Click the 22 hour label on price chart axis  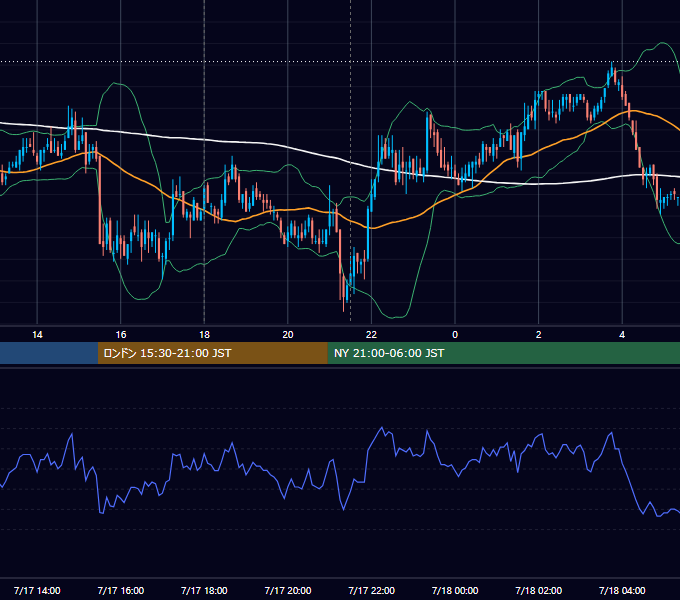click(371, 335)
